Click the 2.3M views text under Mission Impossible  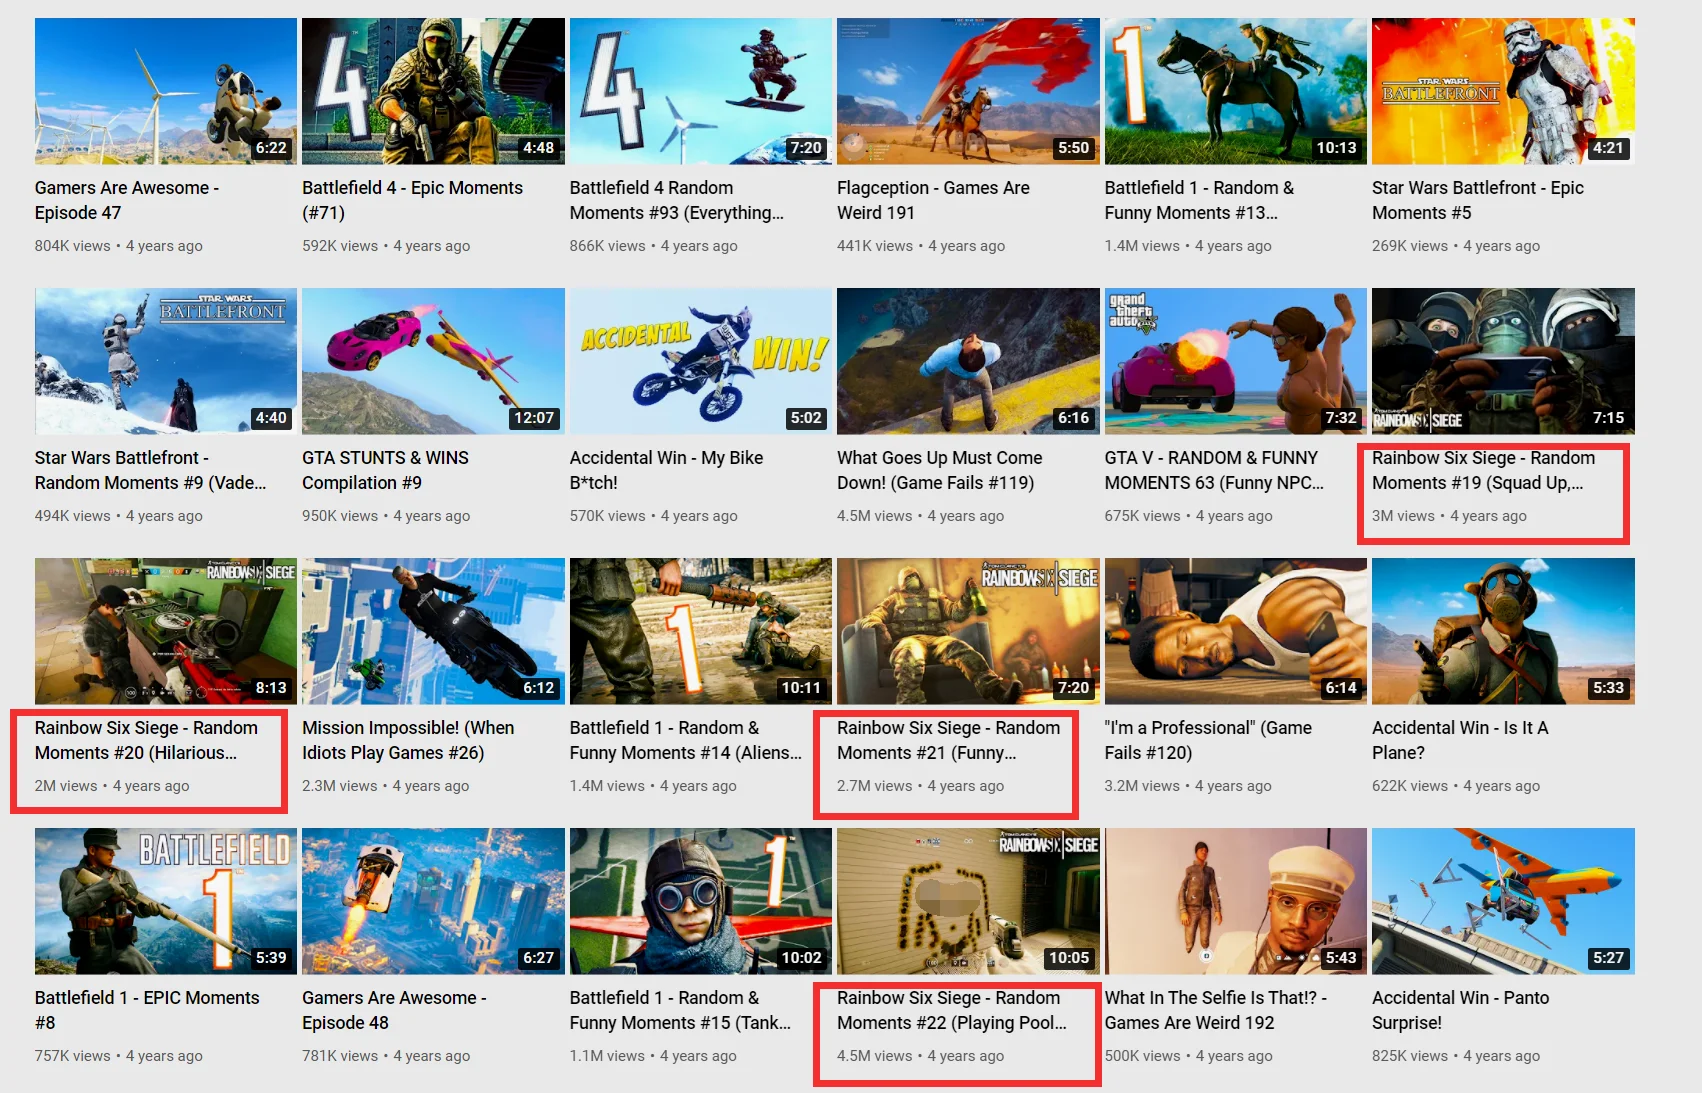click(340, 786)
